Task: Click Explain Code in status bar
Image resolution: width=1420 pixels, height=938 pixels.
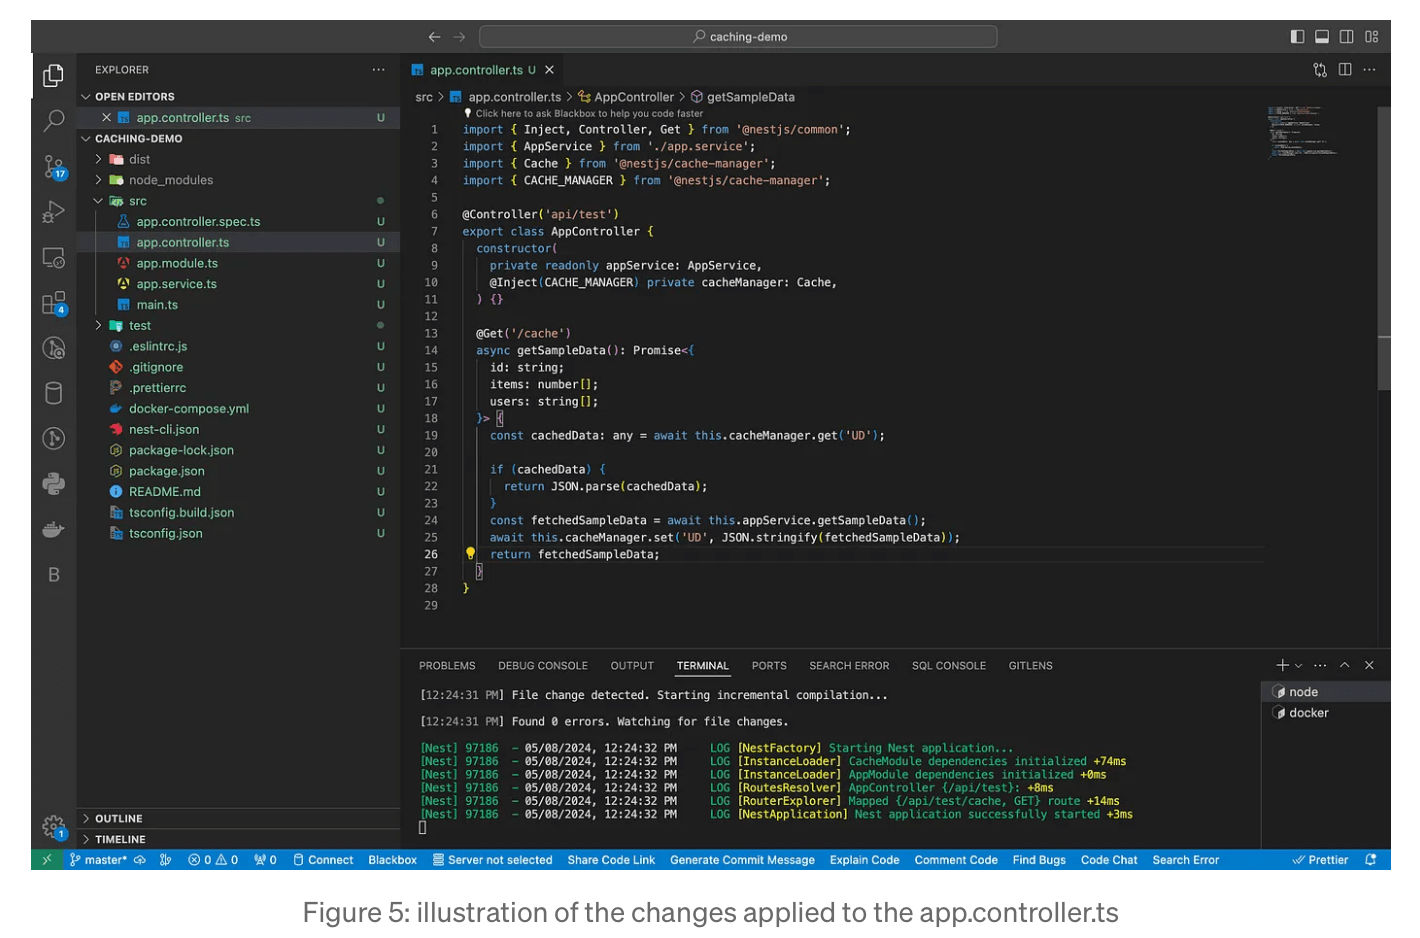Action: [864, 860]
